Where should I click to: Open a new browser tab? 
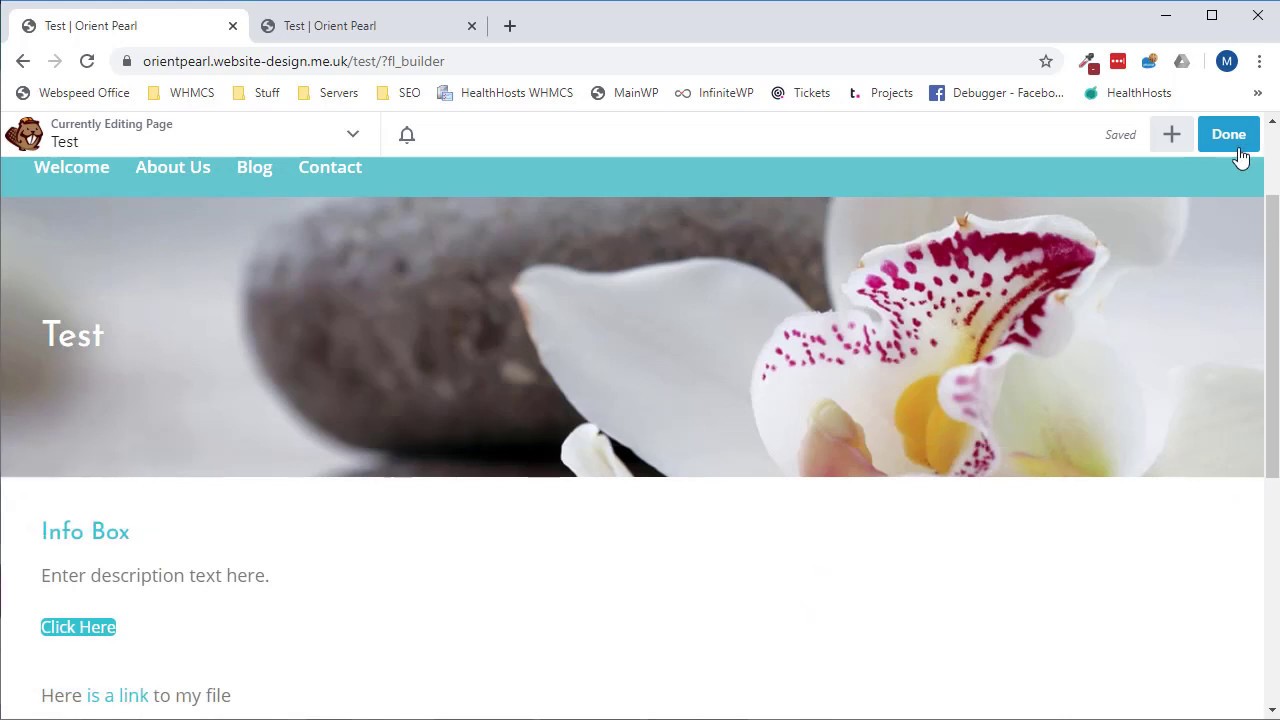[510, 26]
